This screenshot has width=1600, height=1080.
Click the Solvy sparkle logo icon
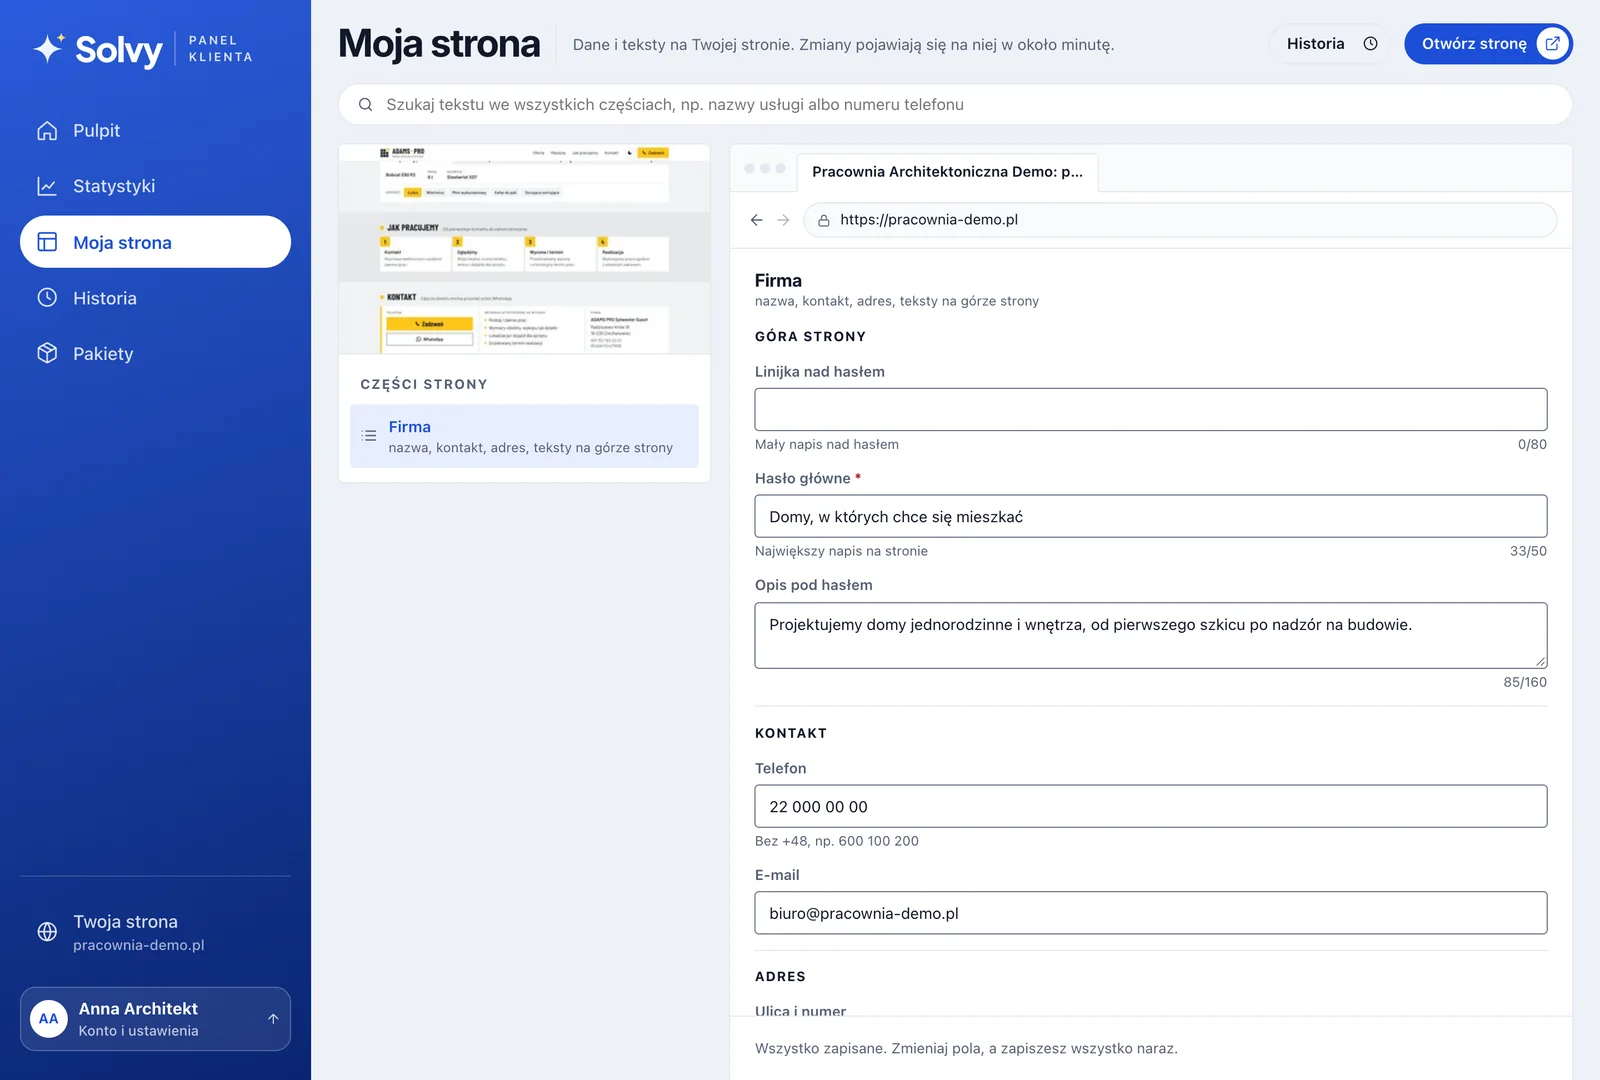[x=49, y=48]
